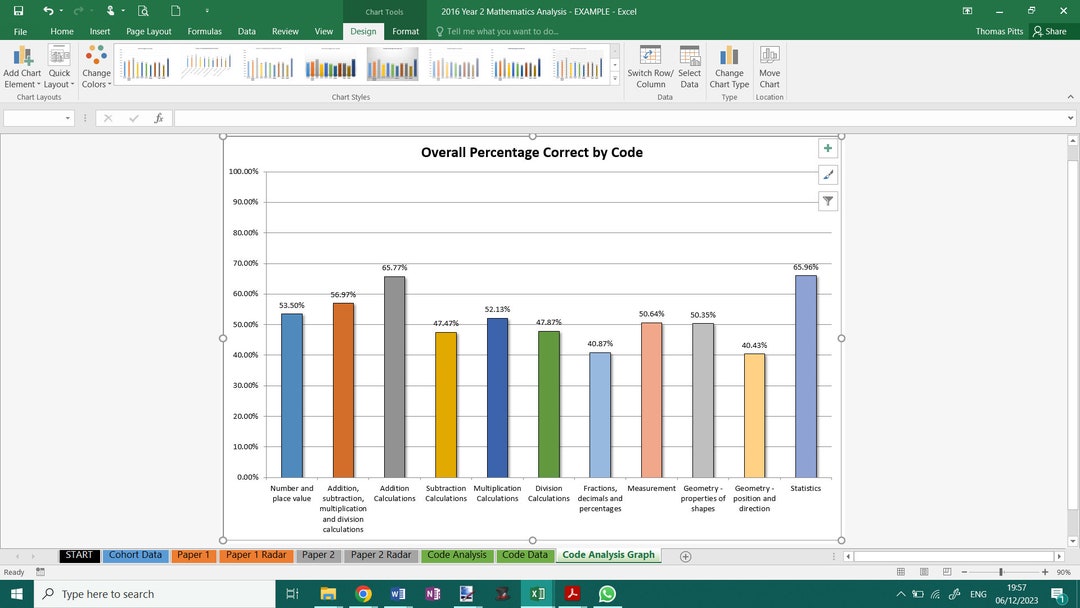Open the Chart Styles brush icon
Screen dimensions: 1080x608
pos(827,174)
